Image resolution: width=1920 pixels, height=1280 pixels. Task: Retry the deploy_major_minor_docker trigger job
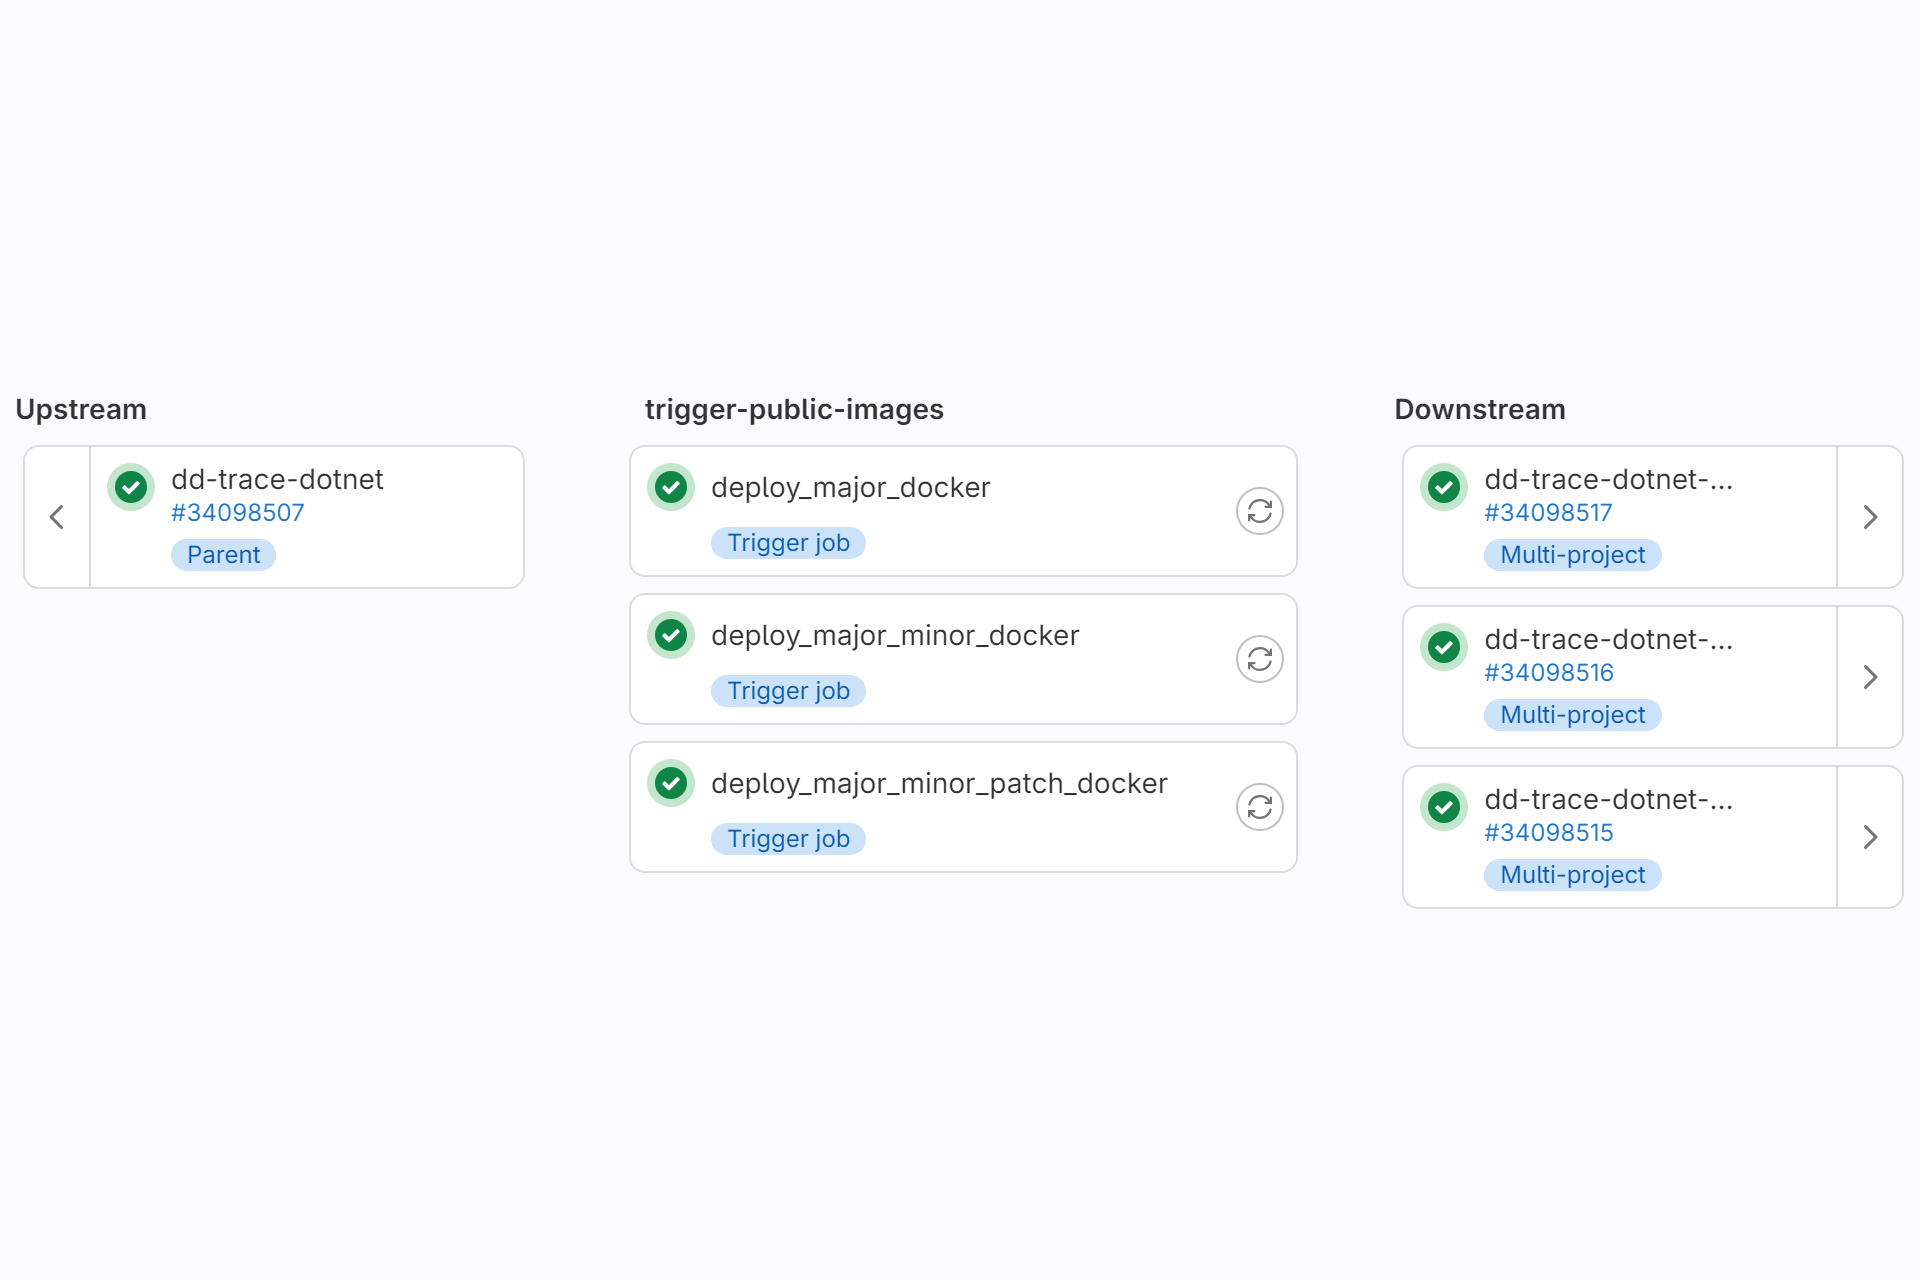click(x=1259, y=659)
